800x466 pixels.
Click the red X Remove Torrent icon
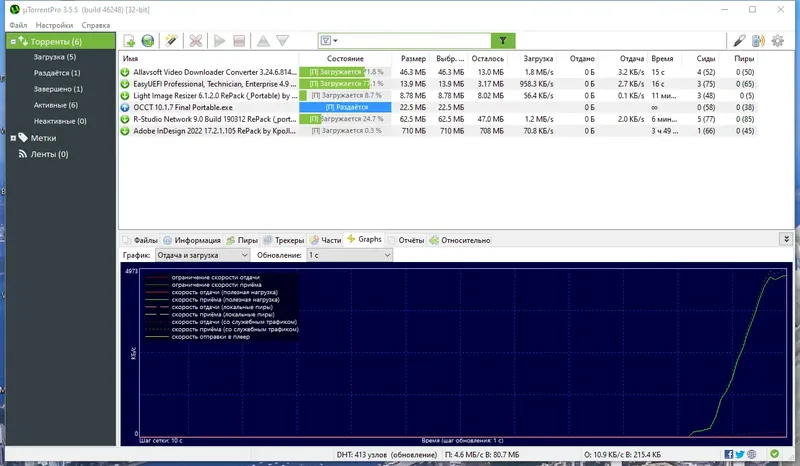[195, 41]
